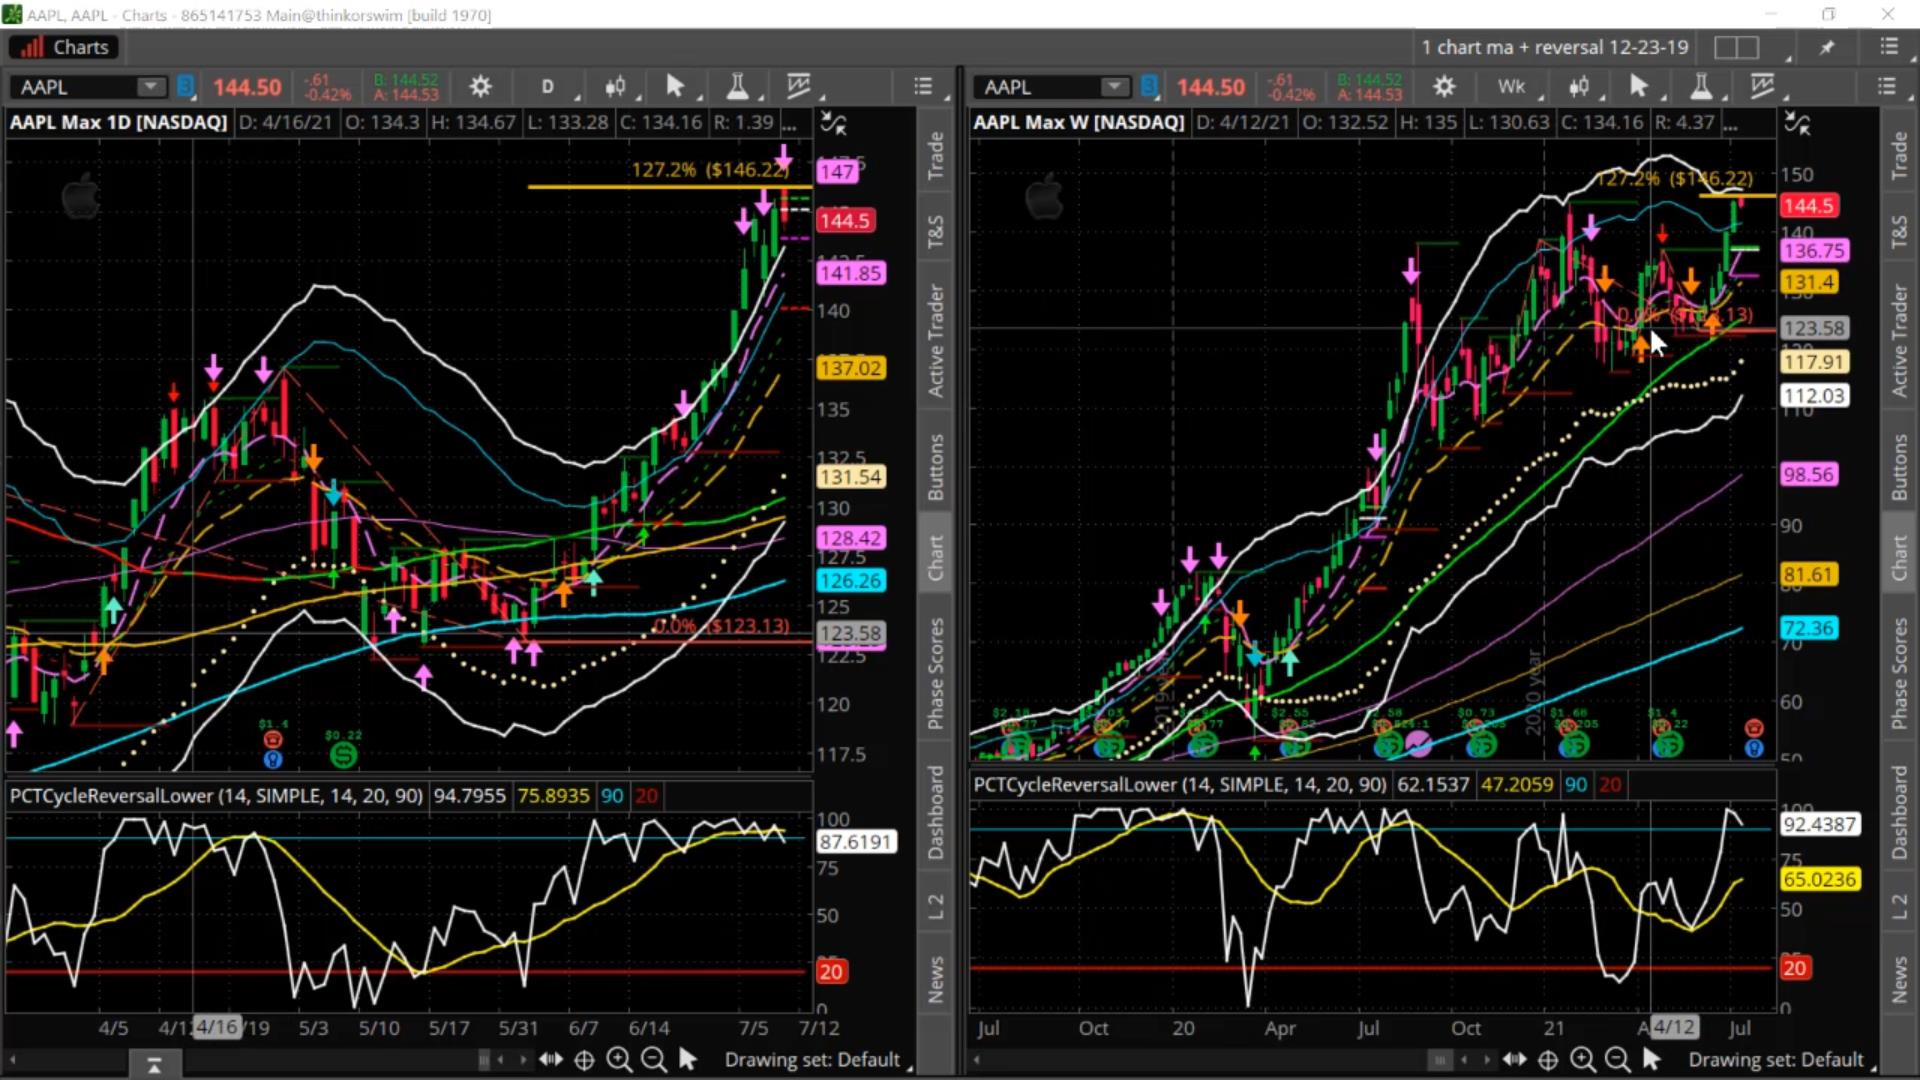Click expand horizontal arrows icon, left chart
Viewport: 1920px width, 1080px height.
point(551,1059)
